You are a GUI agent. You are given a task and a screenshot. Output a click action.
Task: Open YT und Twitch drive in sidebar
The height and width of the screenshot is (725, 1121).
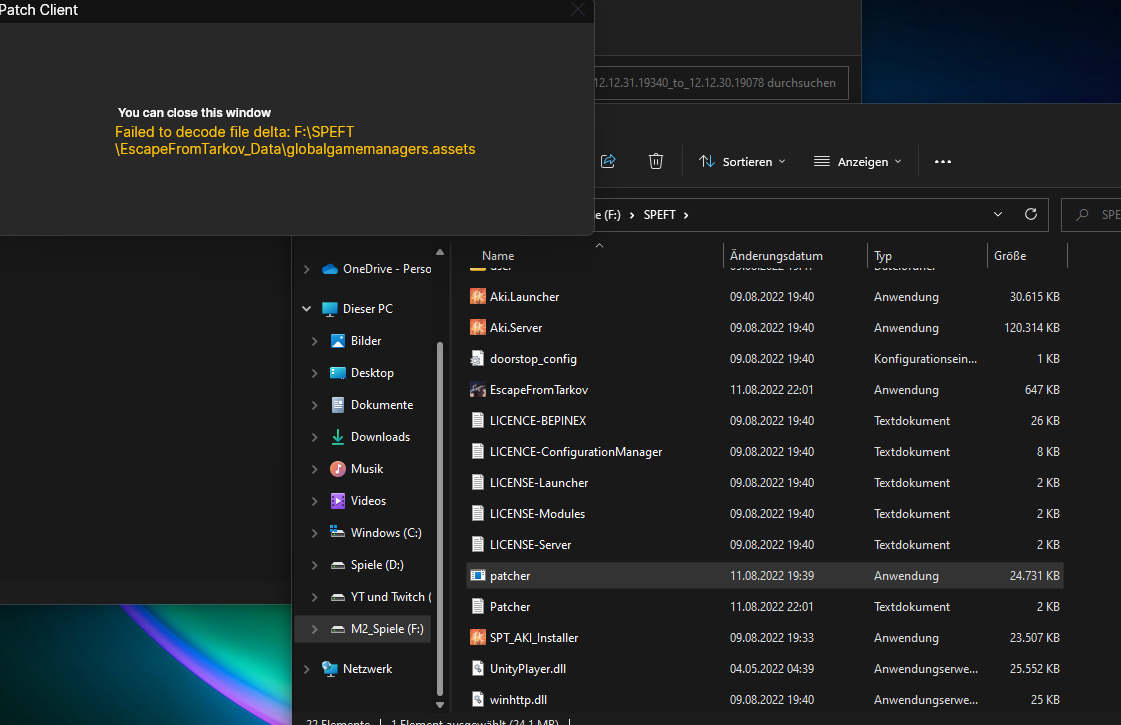[x=391, y=597]
